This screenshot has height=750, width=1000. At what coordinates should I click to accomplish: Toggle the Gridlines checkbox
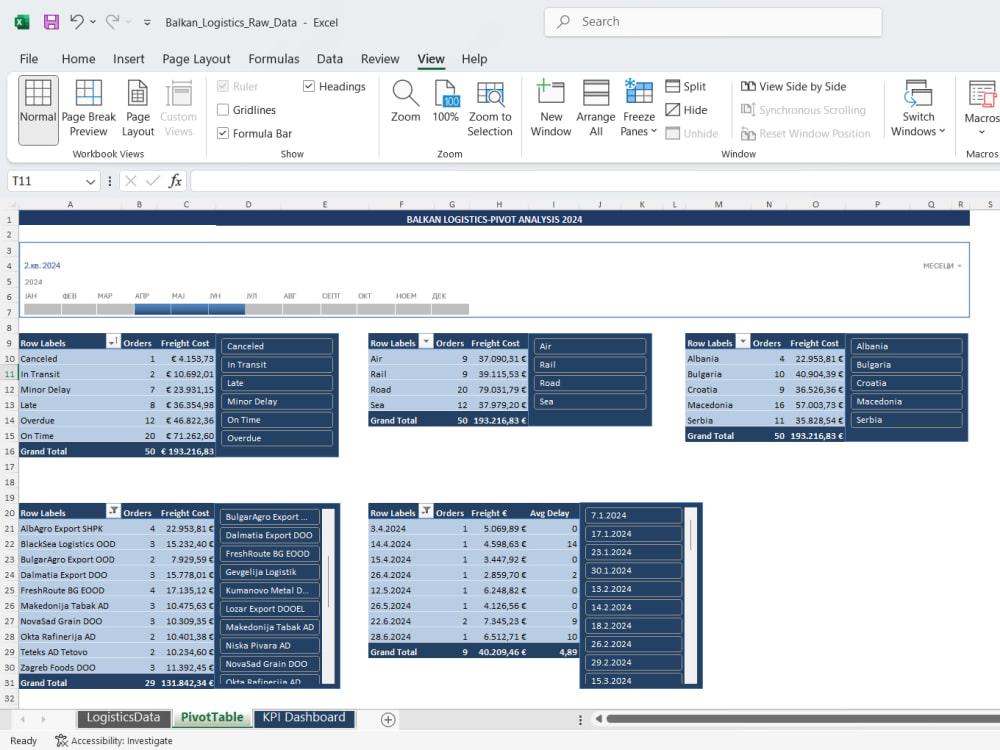pyautogui.click(x=223, y=110)
